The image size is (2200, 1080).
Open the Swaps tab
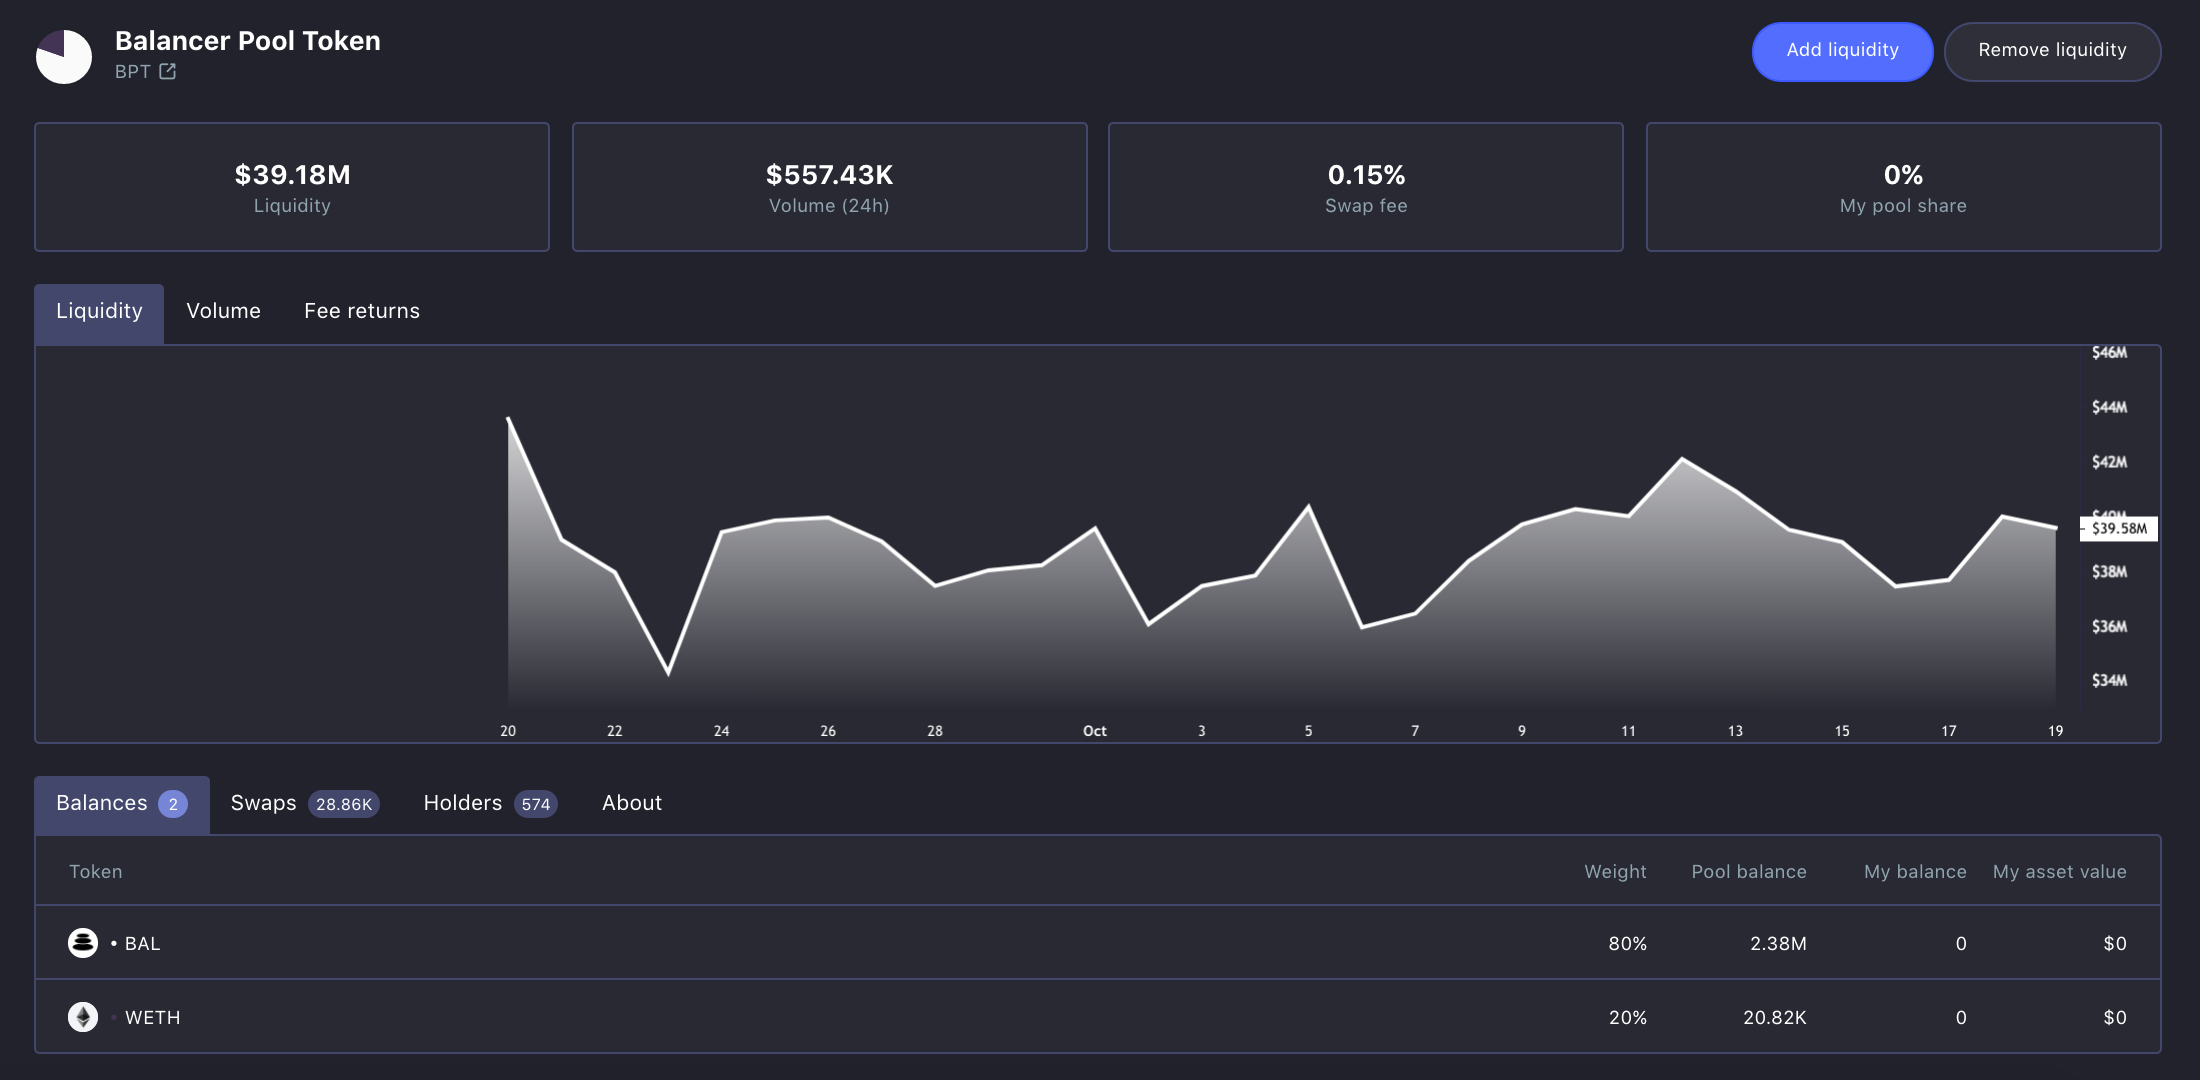304,804
